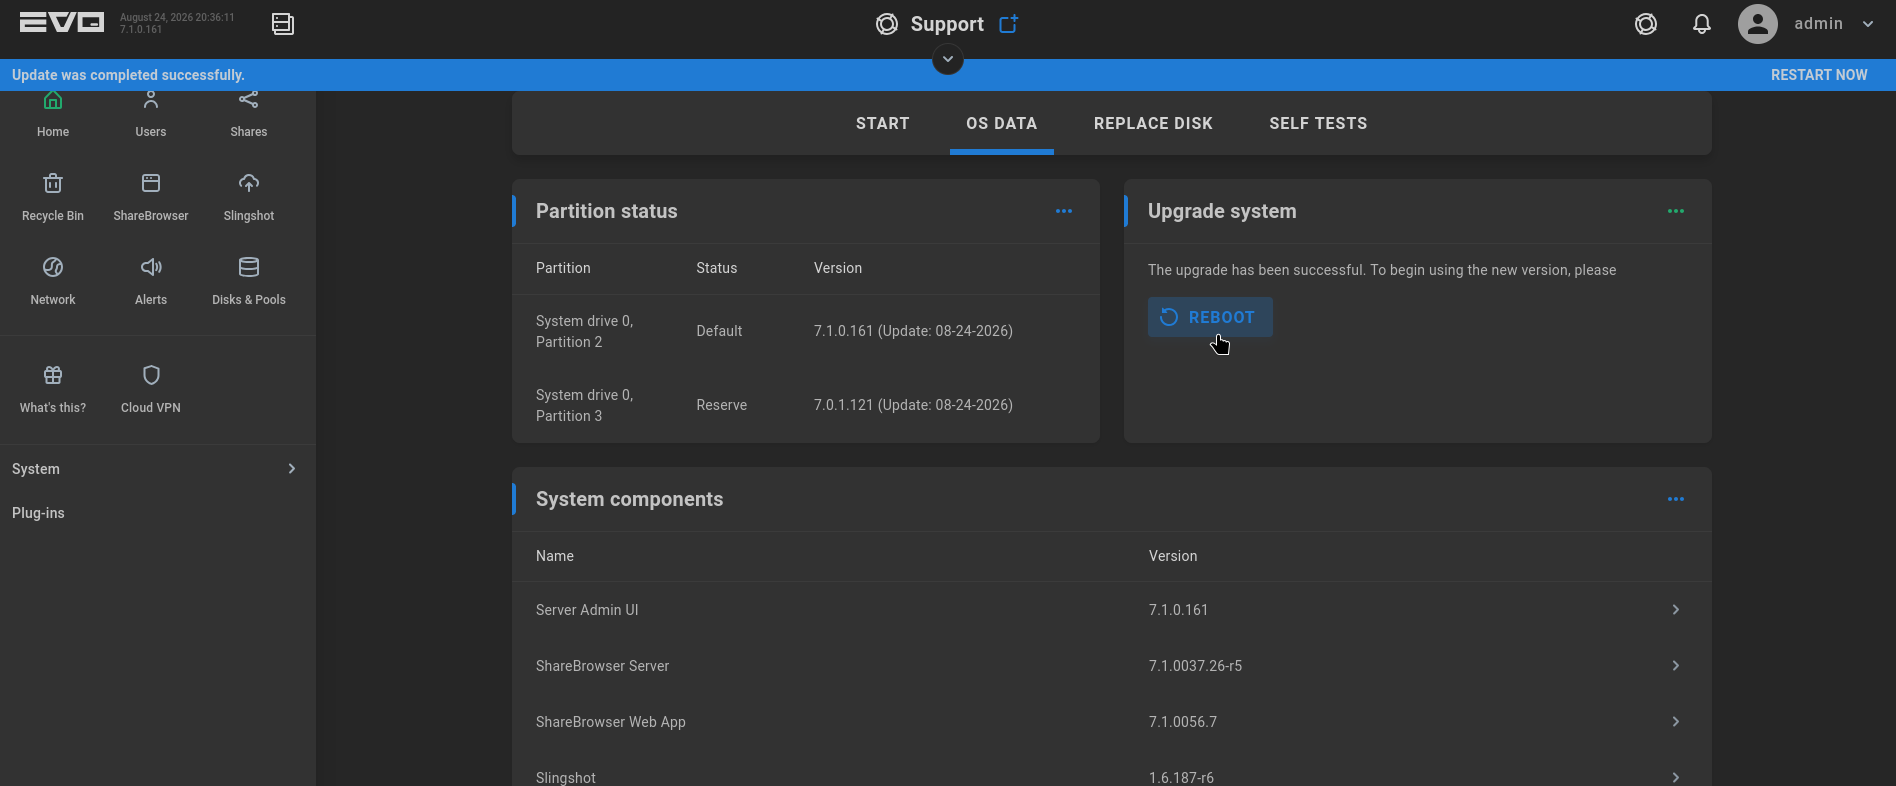Click the REBOOT button
The height and width of the screenshot is (786, 1896).
pos(1210,317)
